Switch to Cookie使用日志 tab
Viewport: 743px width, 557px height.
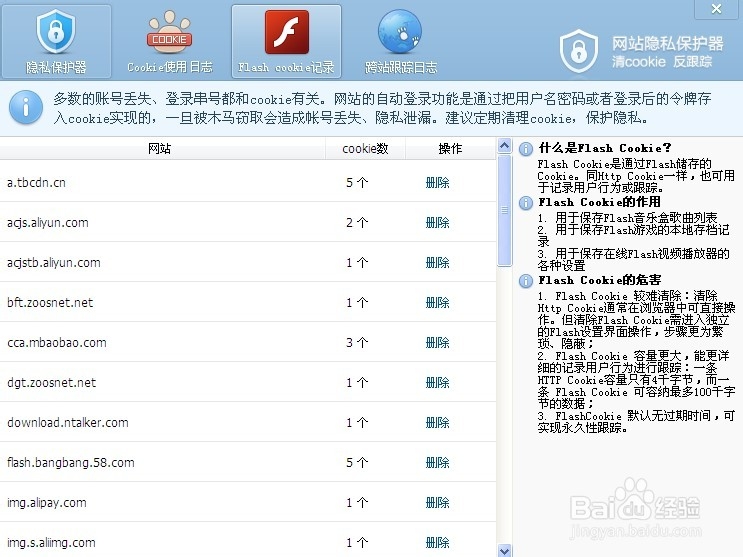[x=170, y=41]
